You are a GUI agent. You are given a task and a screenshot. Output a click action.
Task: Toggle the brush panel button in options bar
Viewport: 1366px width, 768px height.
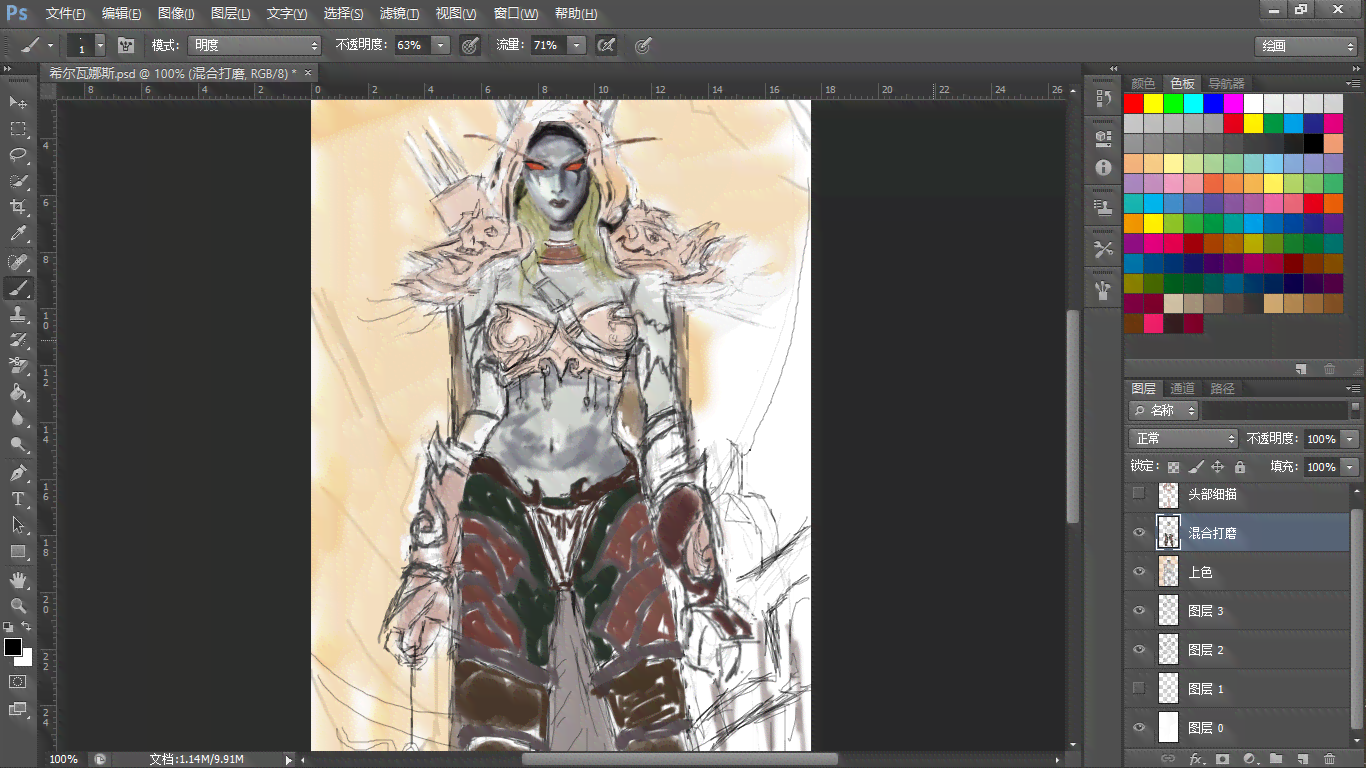click(126, 45)
